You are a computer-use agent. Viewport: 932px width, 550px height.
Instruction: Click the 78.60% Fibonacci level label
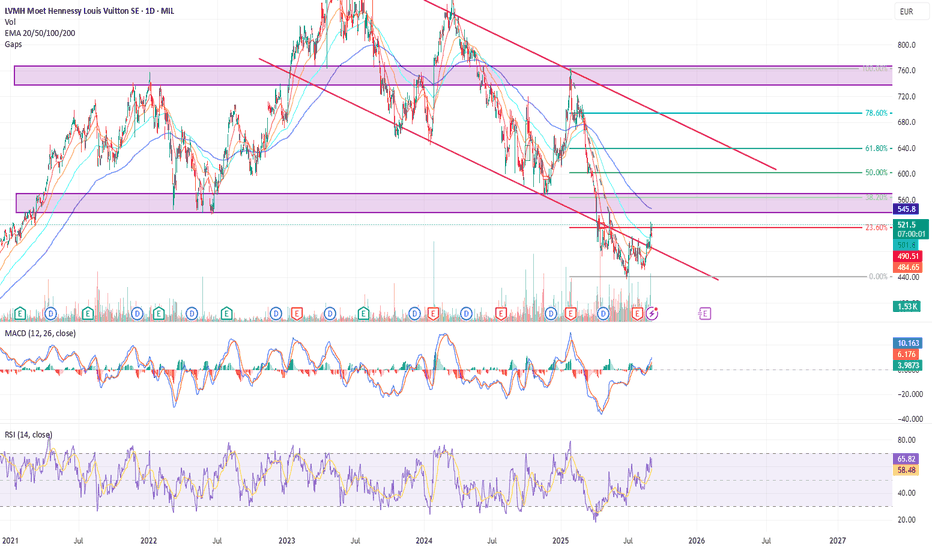[876, 113]
